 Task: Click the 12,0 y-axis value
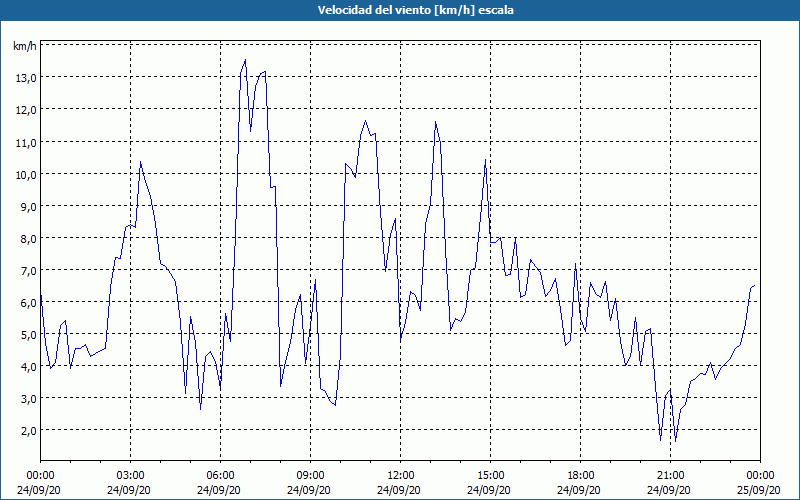26,110
